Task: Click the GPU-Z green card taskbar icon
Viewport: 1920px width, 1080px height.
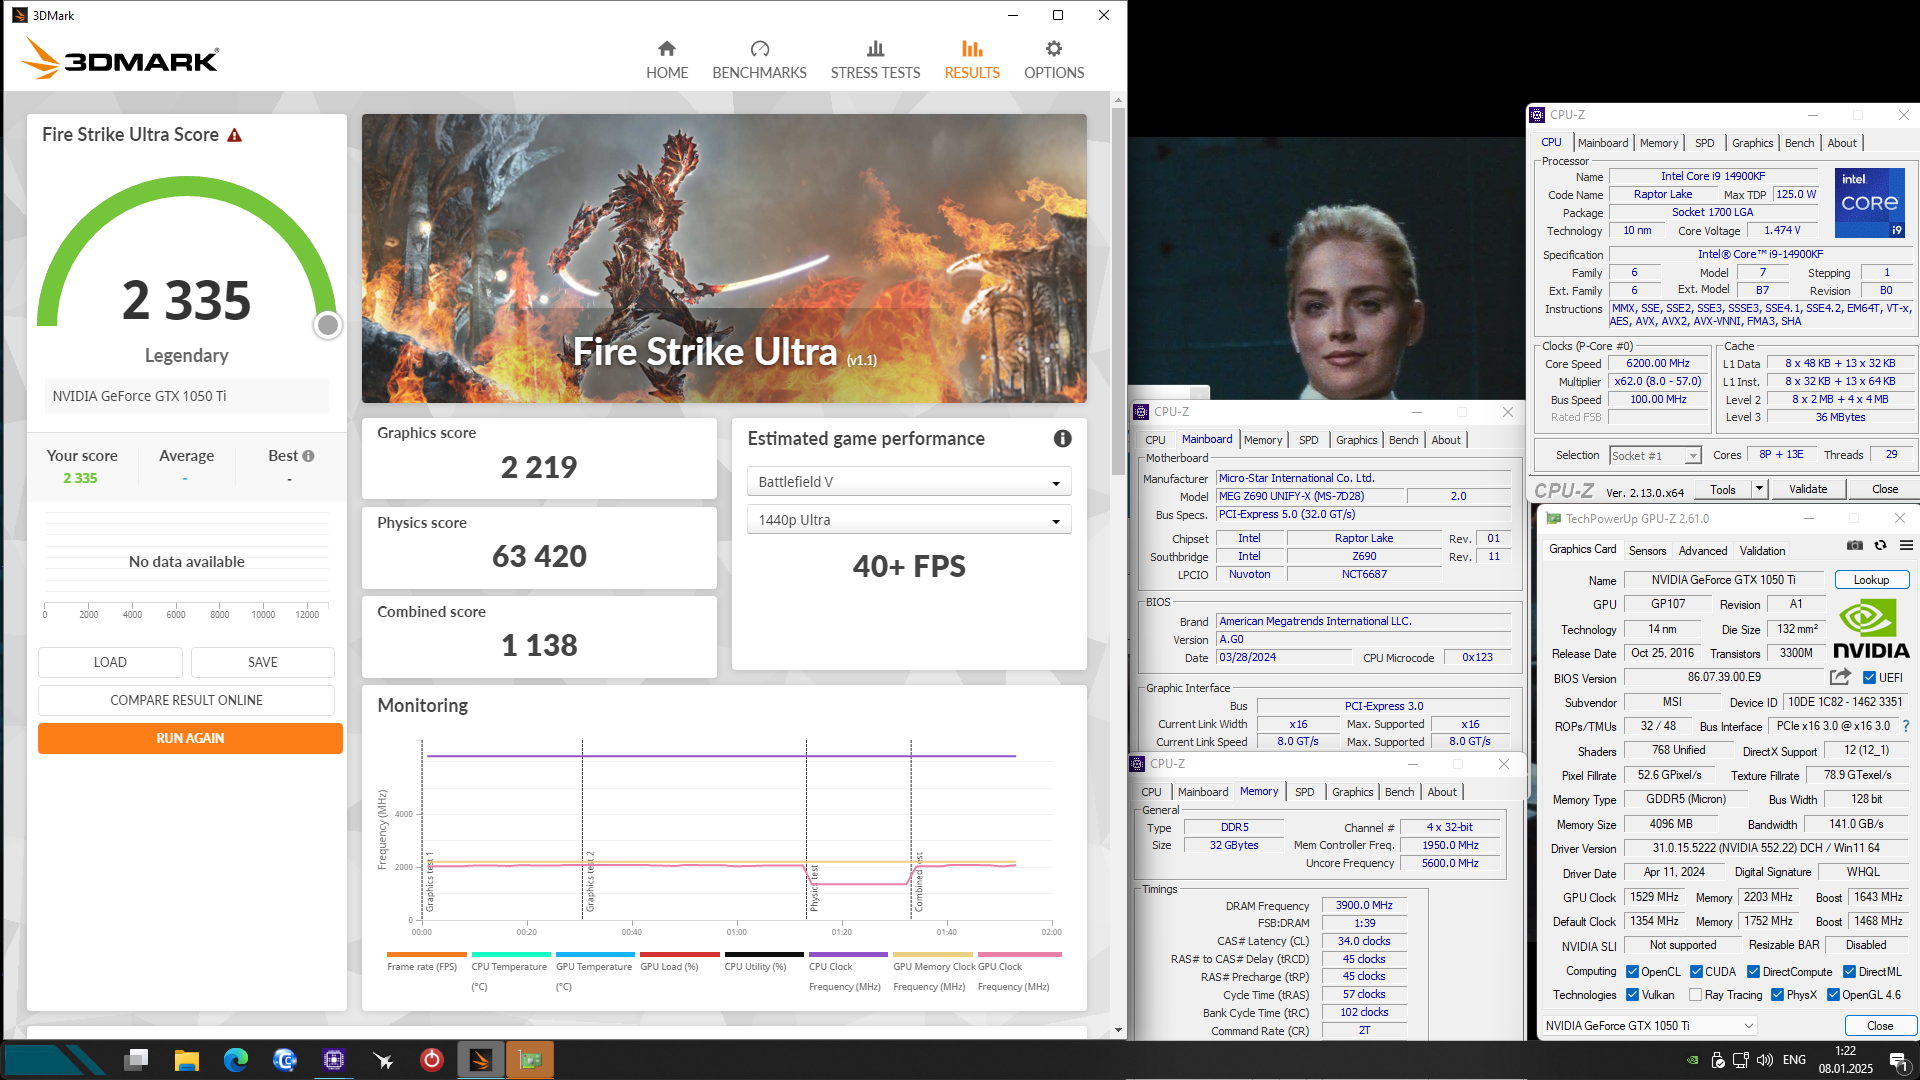Action: tap(530, 1059)
